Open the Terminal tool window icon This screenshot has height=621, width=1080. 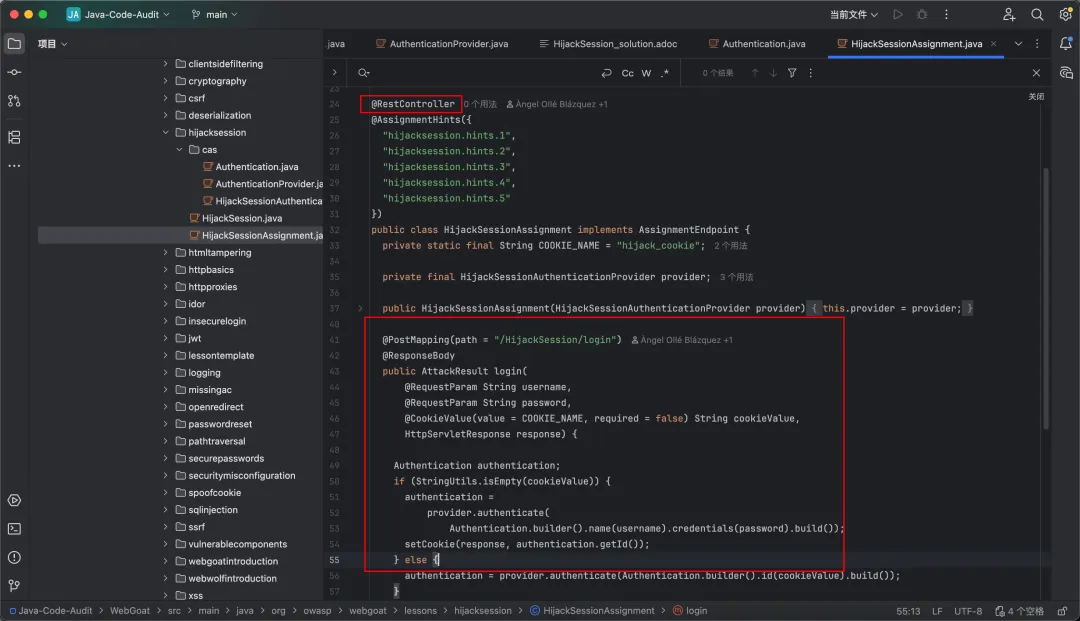pos(14,529)
